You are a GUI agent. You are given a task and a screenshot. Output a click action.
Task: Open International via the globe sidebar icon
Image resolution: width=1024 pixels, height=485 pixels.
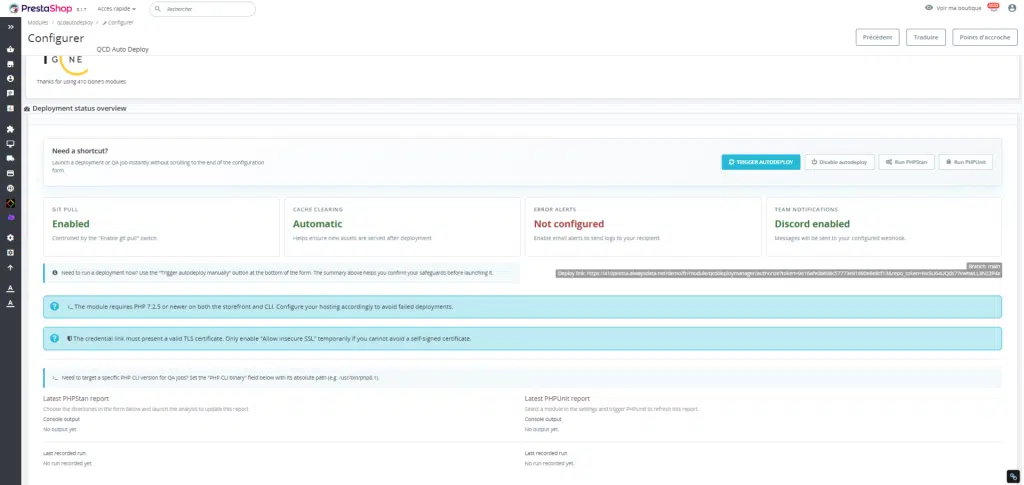pos(10,188)
